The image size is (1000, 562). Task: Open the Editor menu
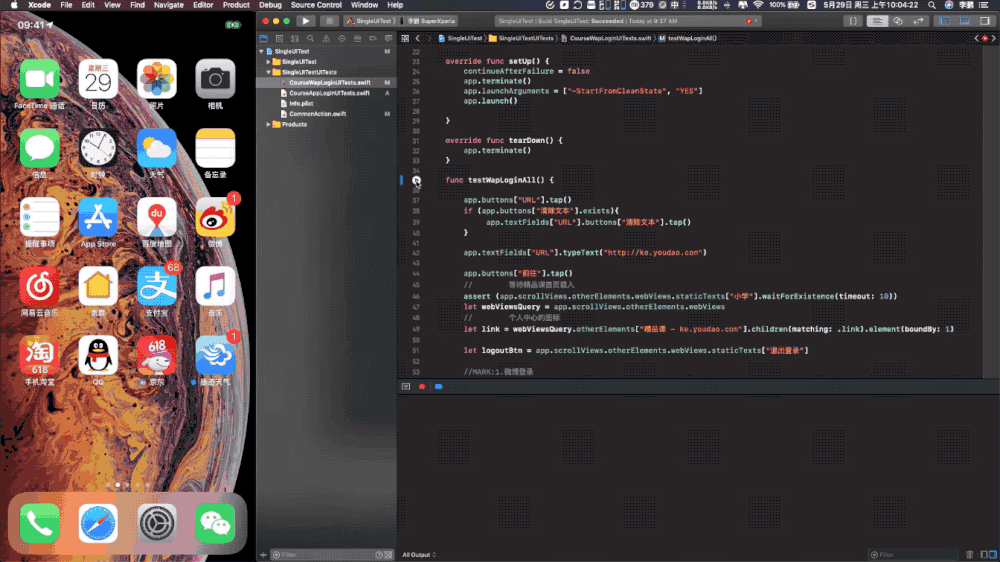203,5
